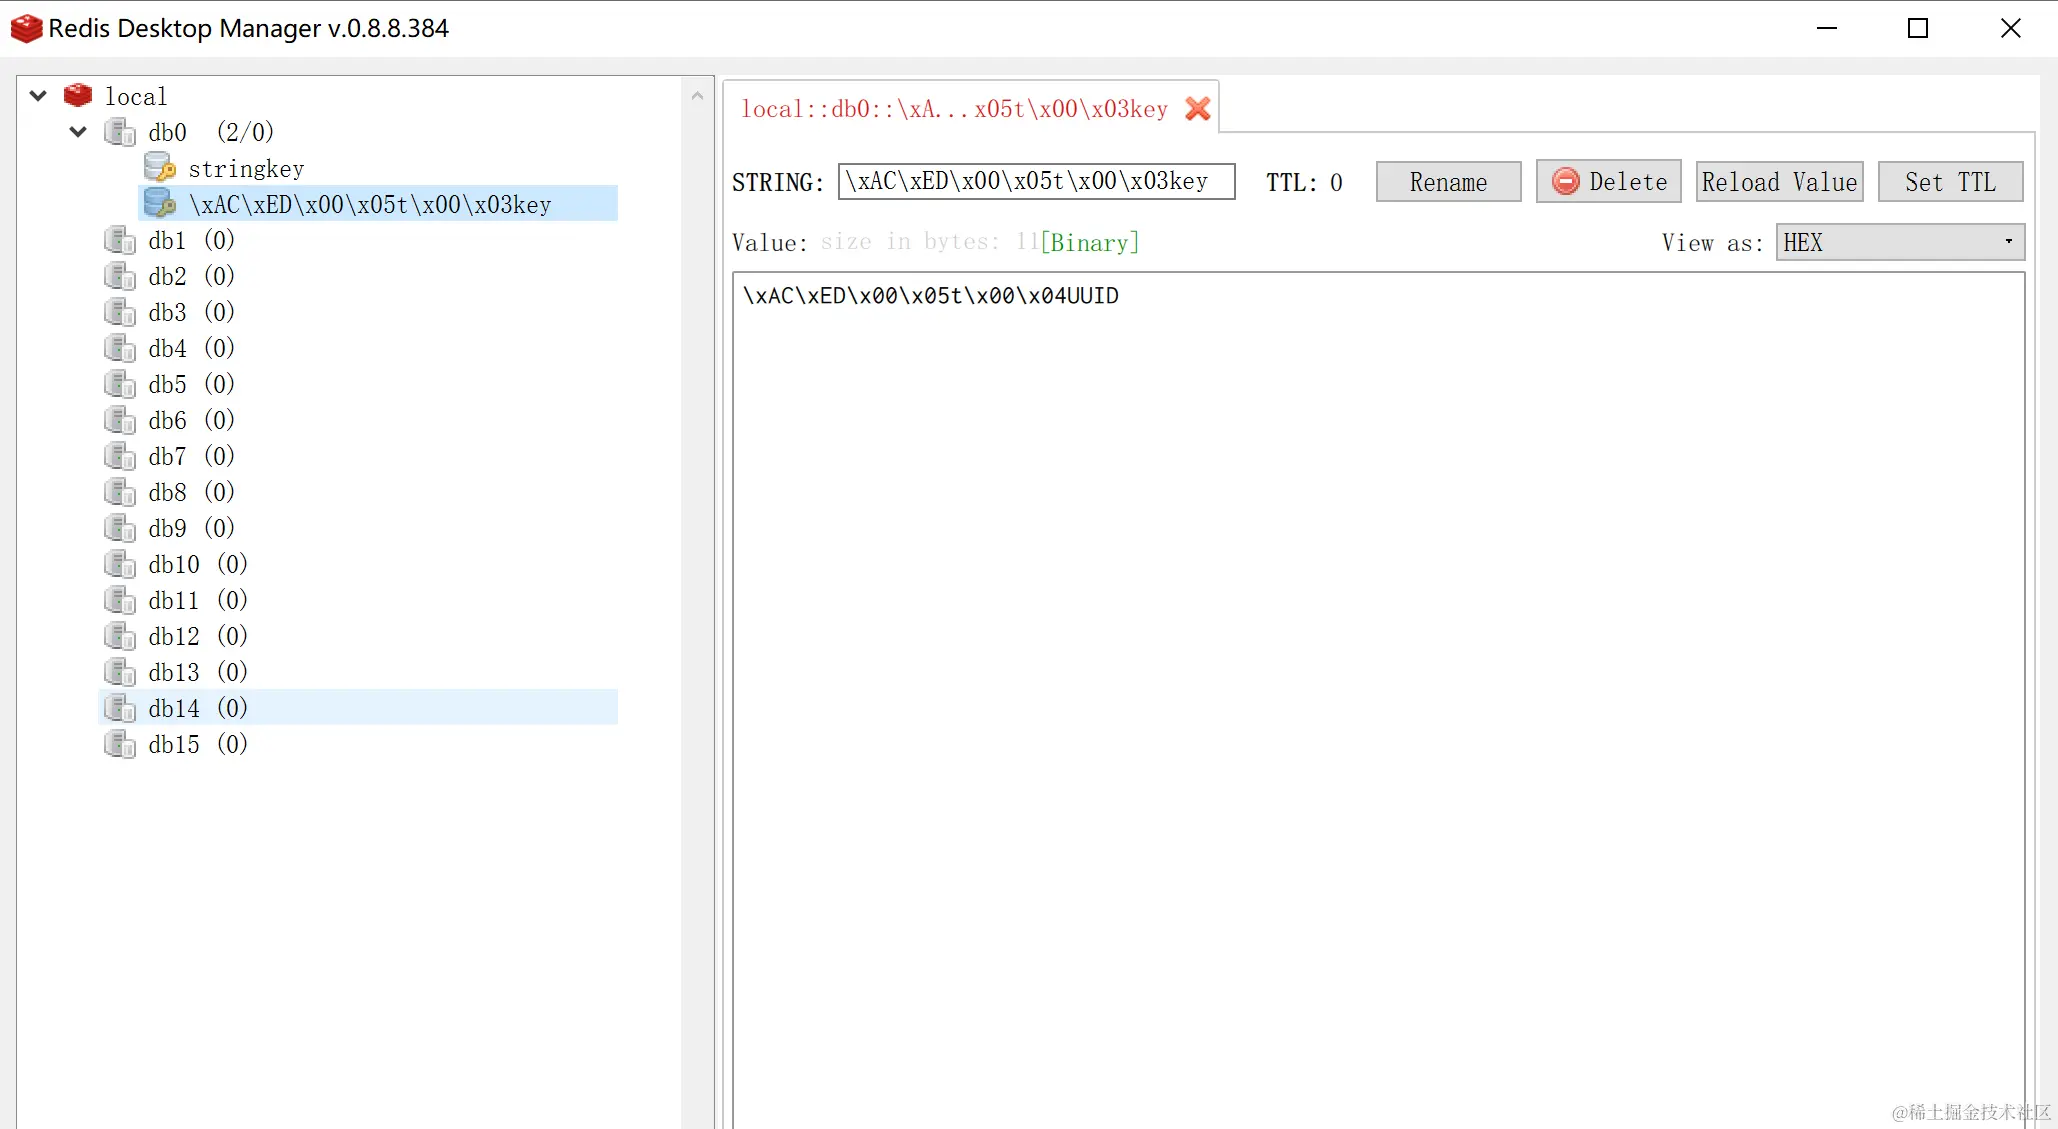The width and height of the screenshot is (2058, 1129).
Task: Click the selected binary key's icon
Action: (159, 204)
